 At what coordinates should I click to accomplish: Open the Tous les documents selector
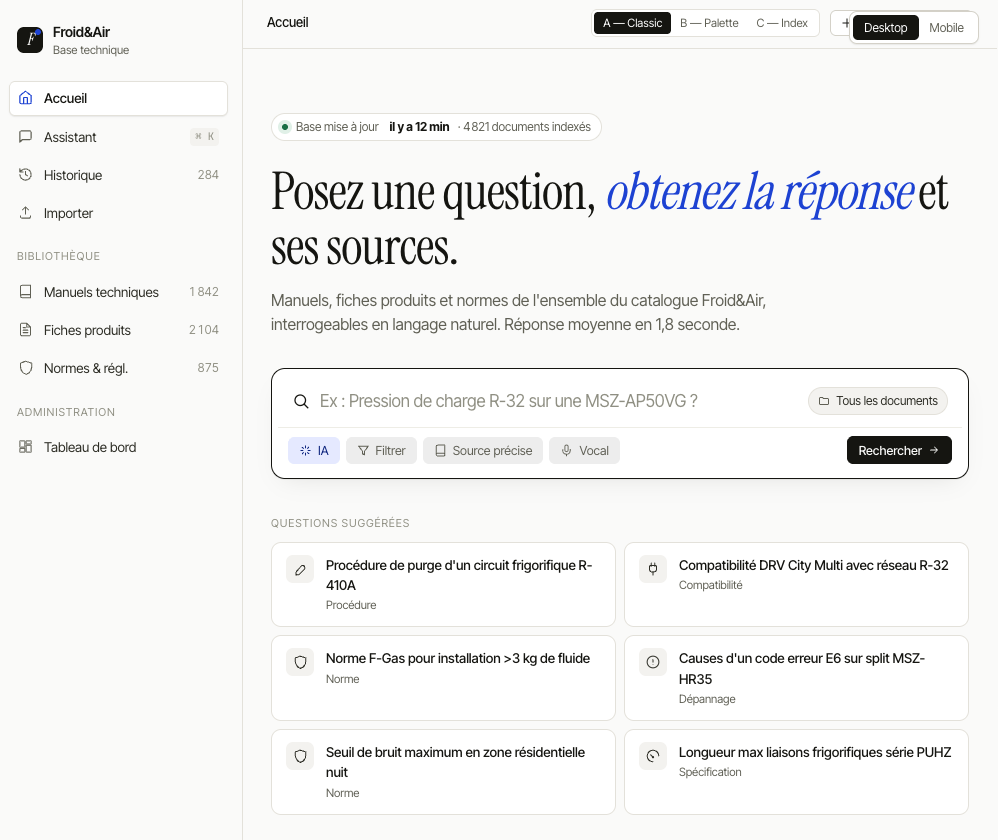pos(877,400)
